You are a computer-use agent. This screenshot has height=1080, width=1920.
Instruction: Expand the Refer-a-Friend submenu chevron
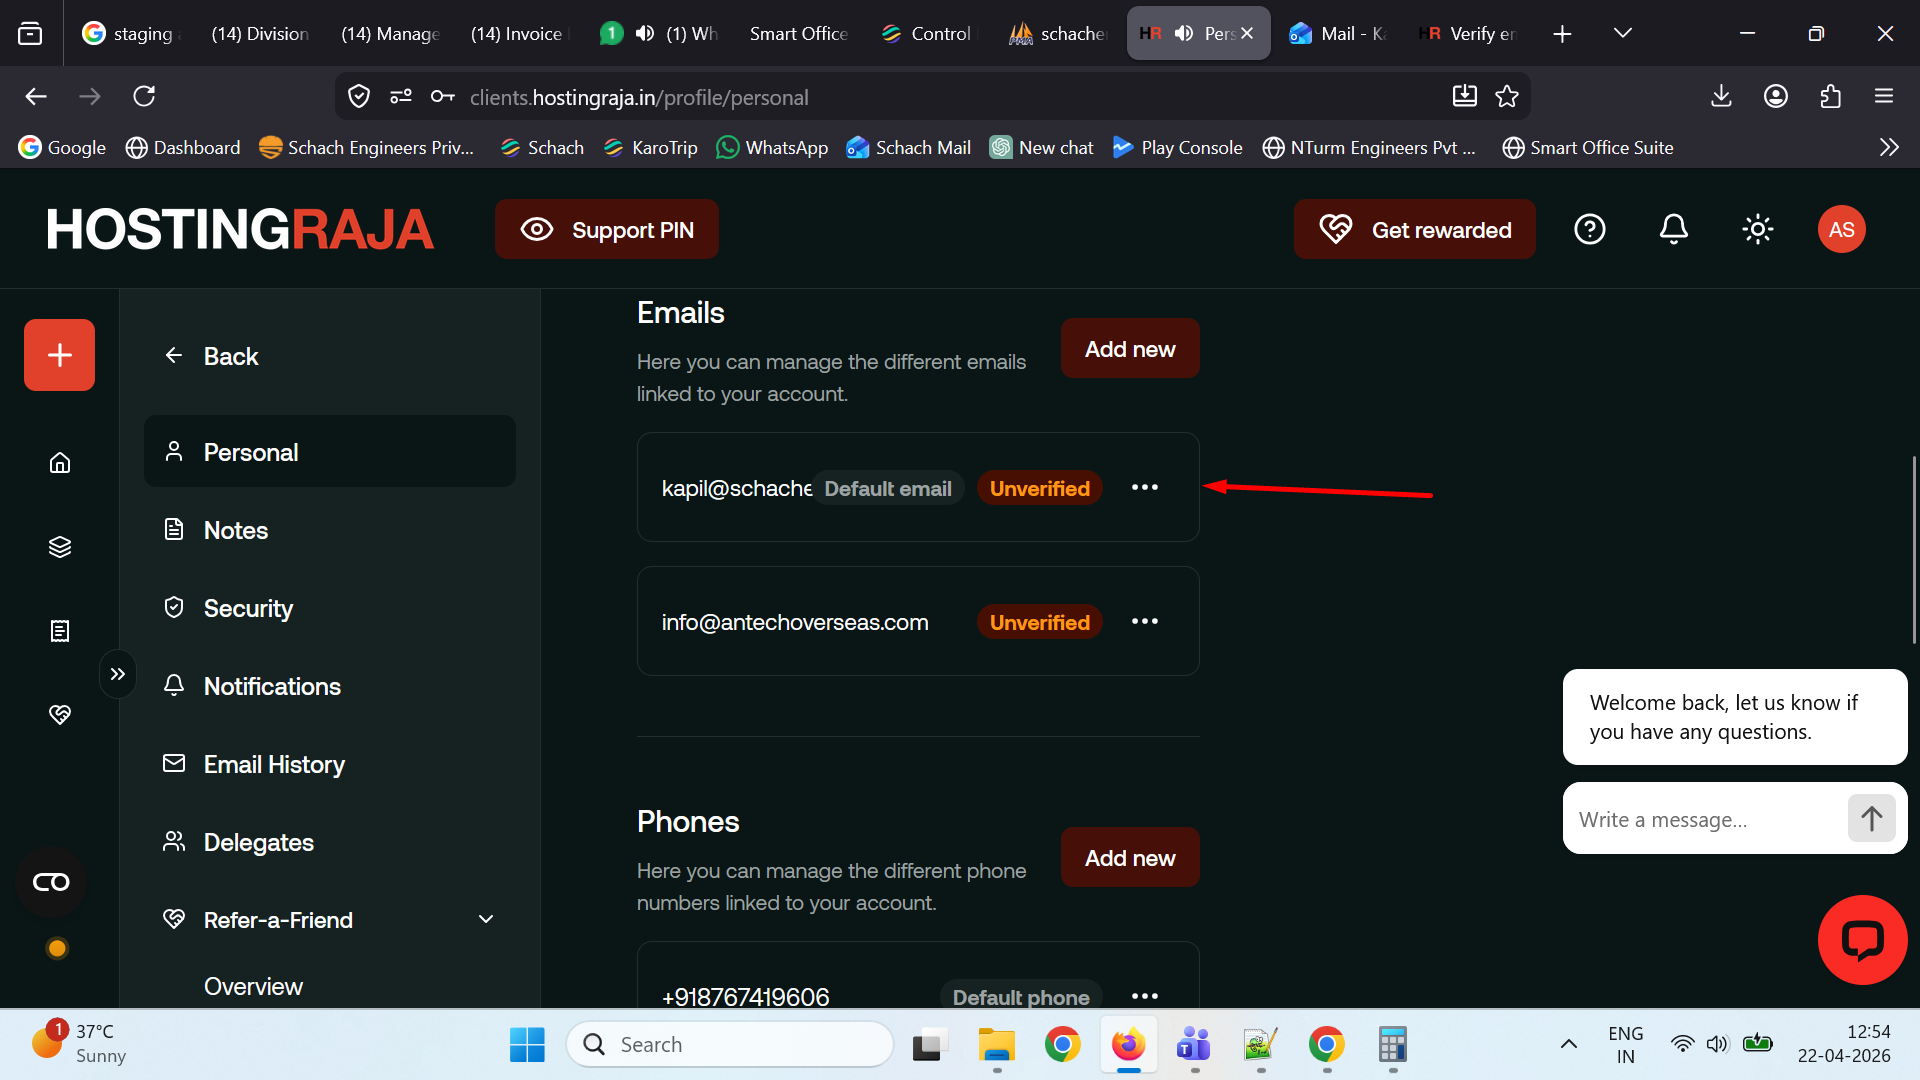click(x=486, y=920)
